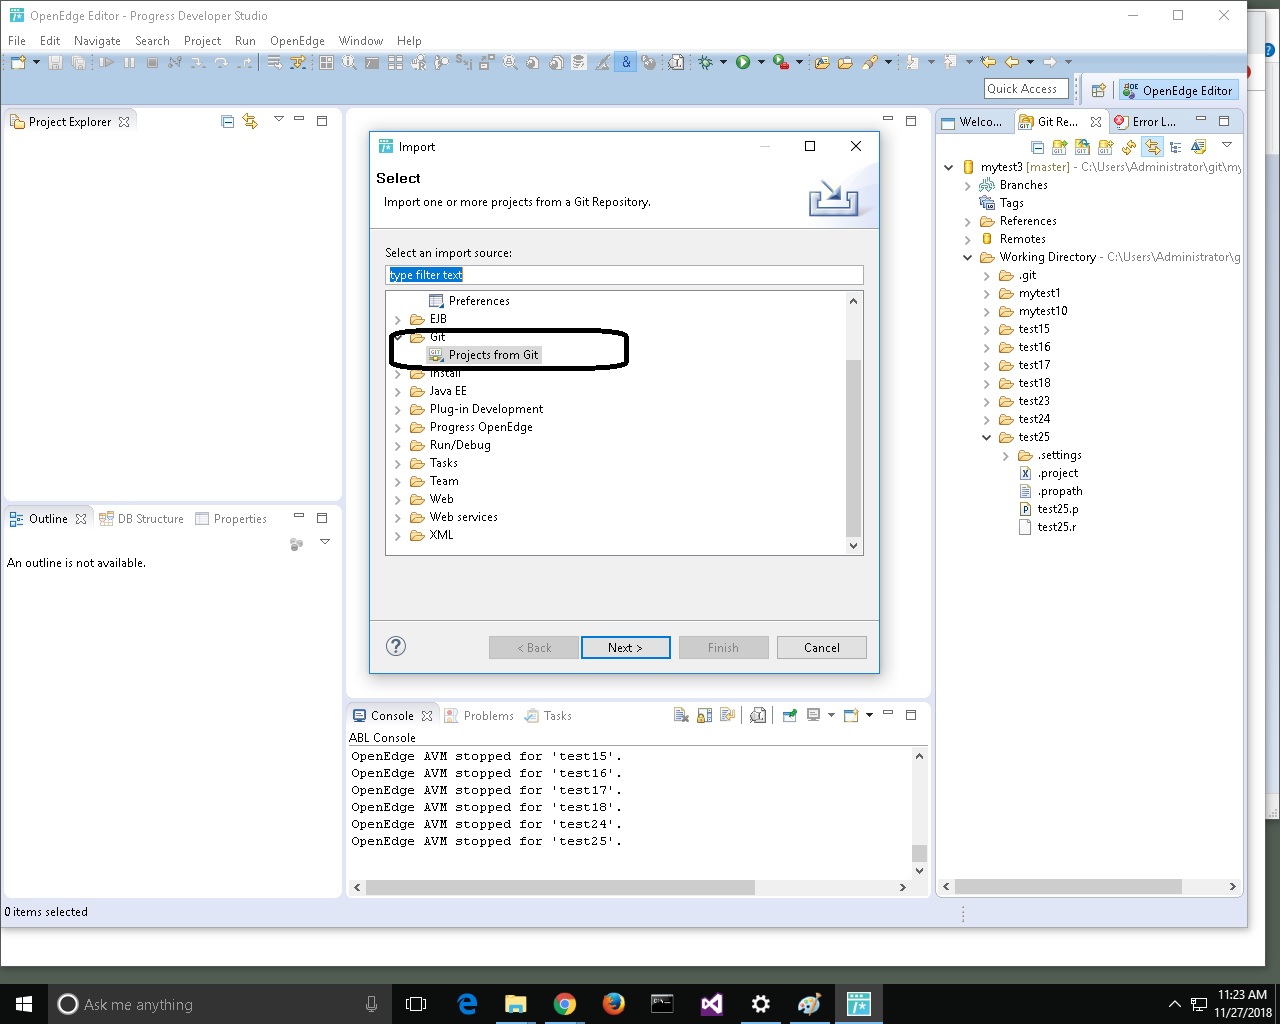Open the Navigate menu

tap(97, 41)
